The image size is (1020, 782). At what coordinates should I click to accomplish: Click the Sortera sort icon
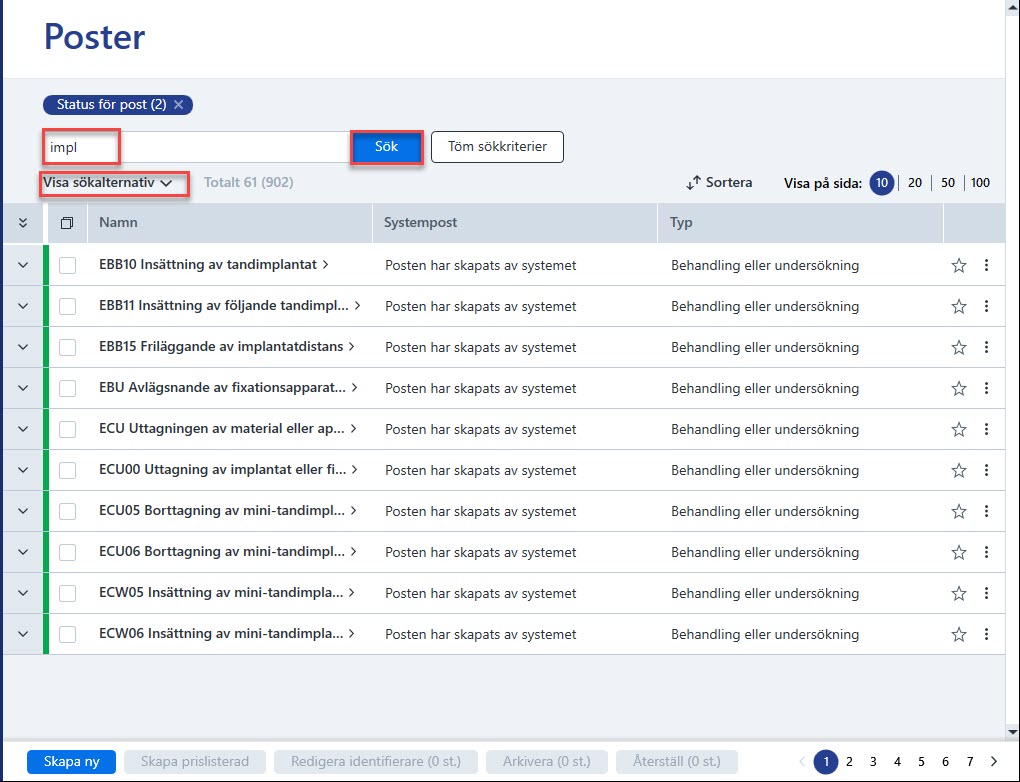[693, 183]
